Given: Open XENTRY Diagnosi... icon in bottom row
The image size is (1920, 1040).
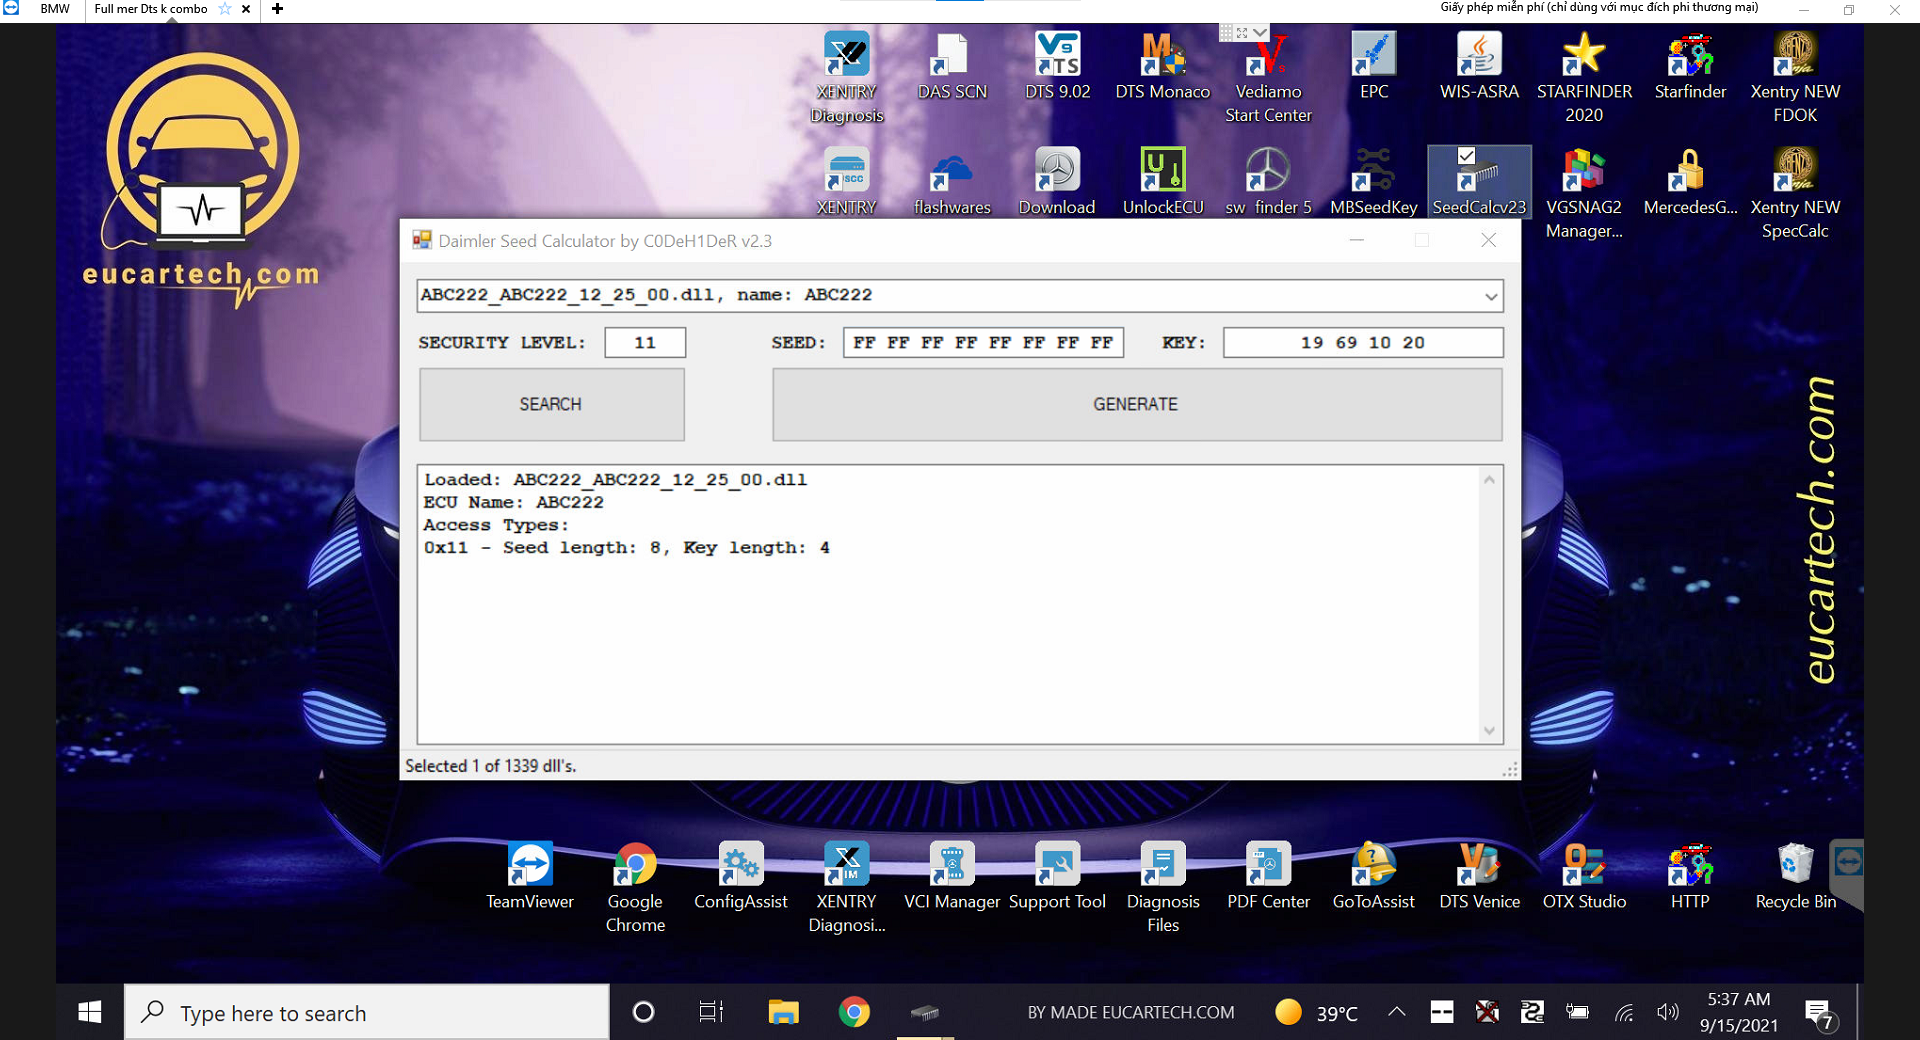Looking at the screenshot, I should pyautogui.click(x=847, y=888).
